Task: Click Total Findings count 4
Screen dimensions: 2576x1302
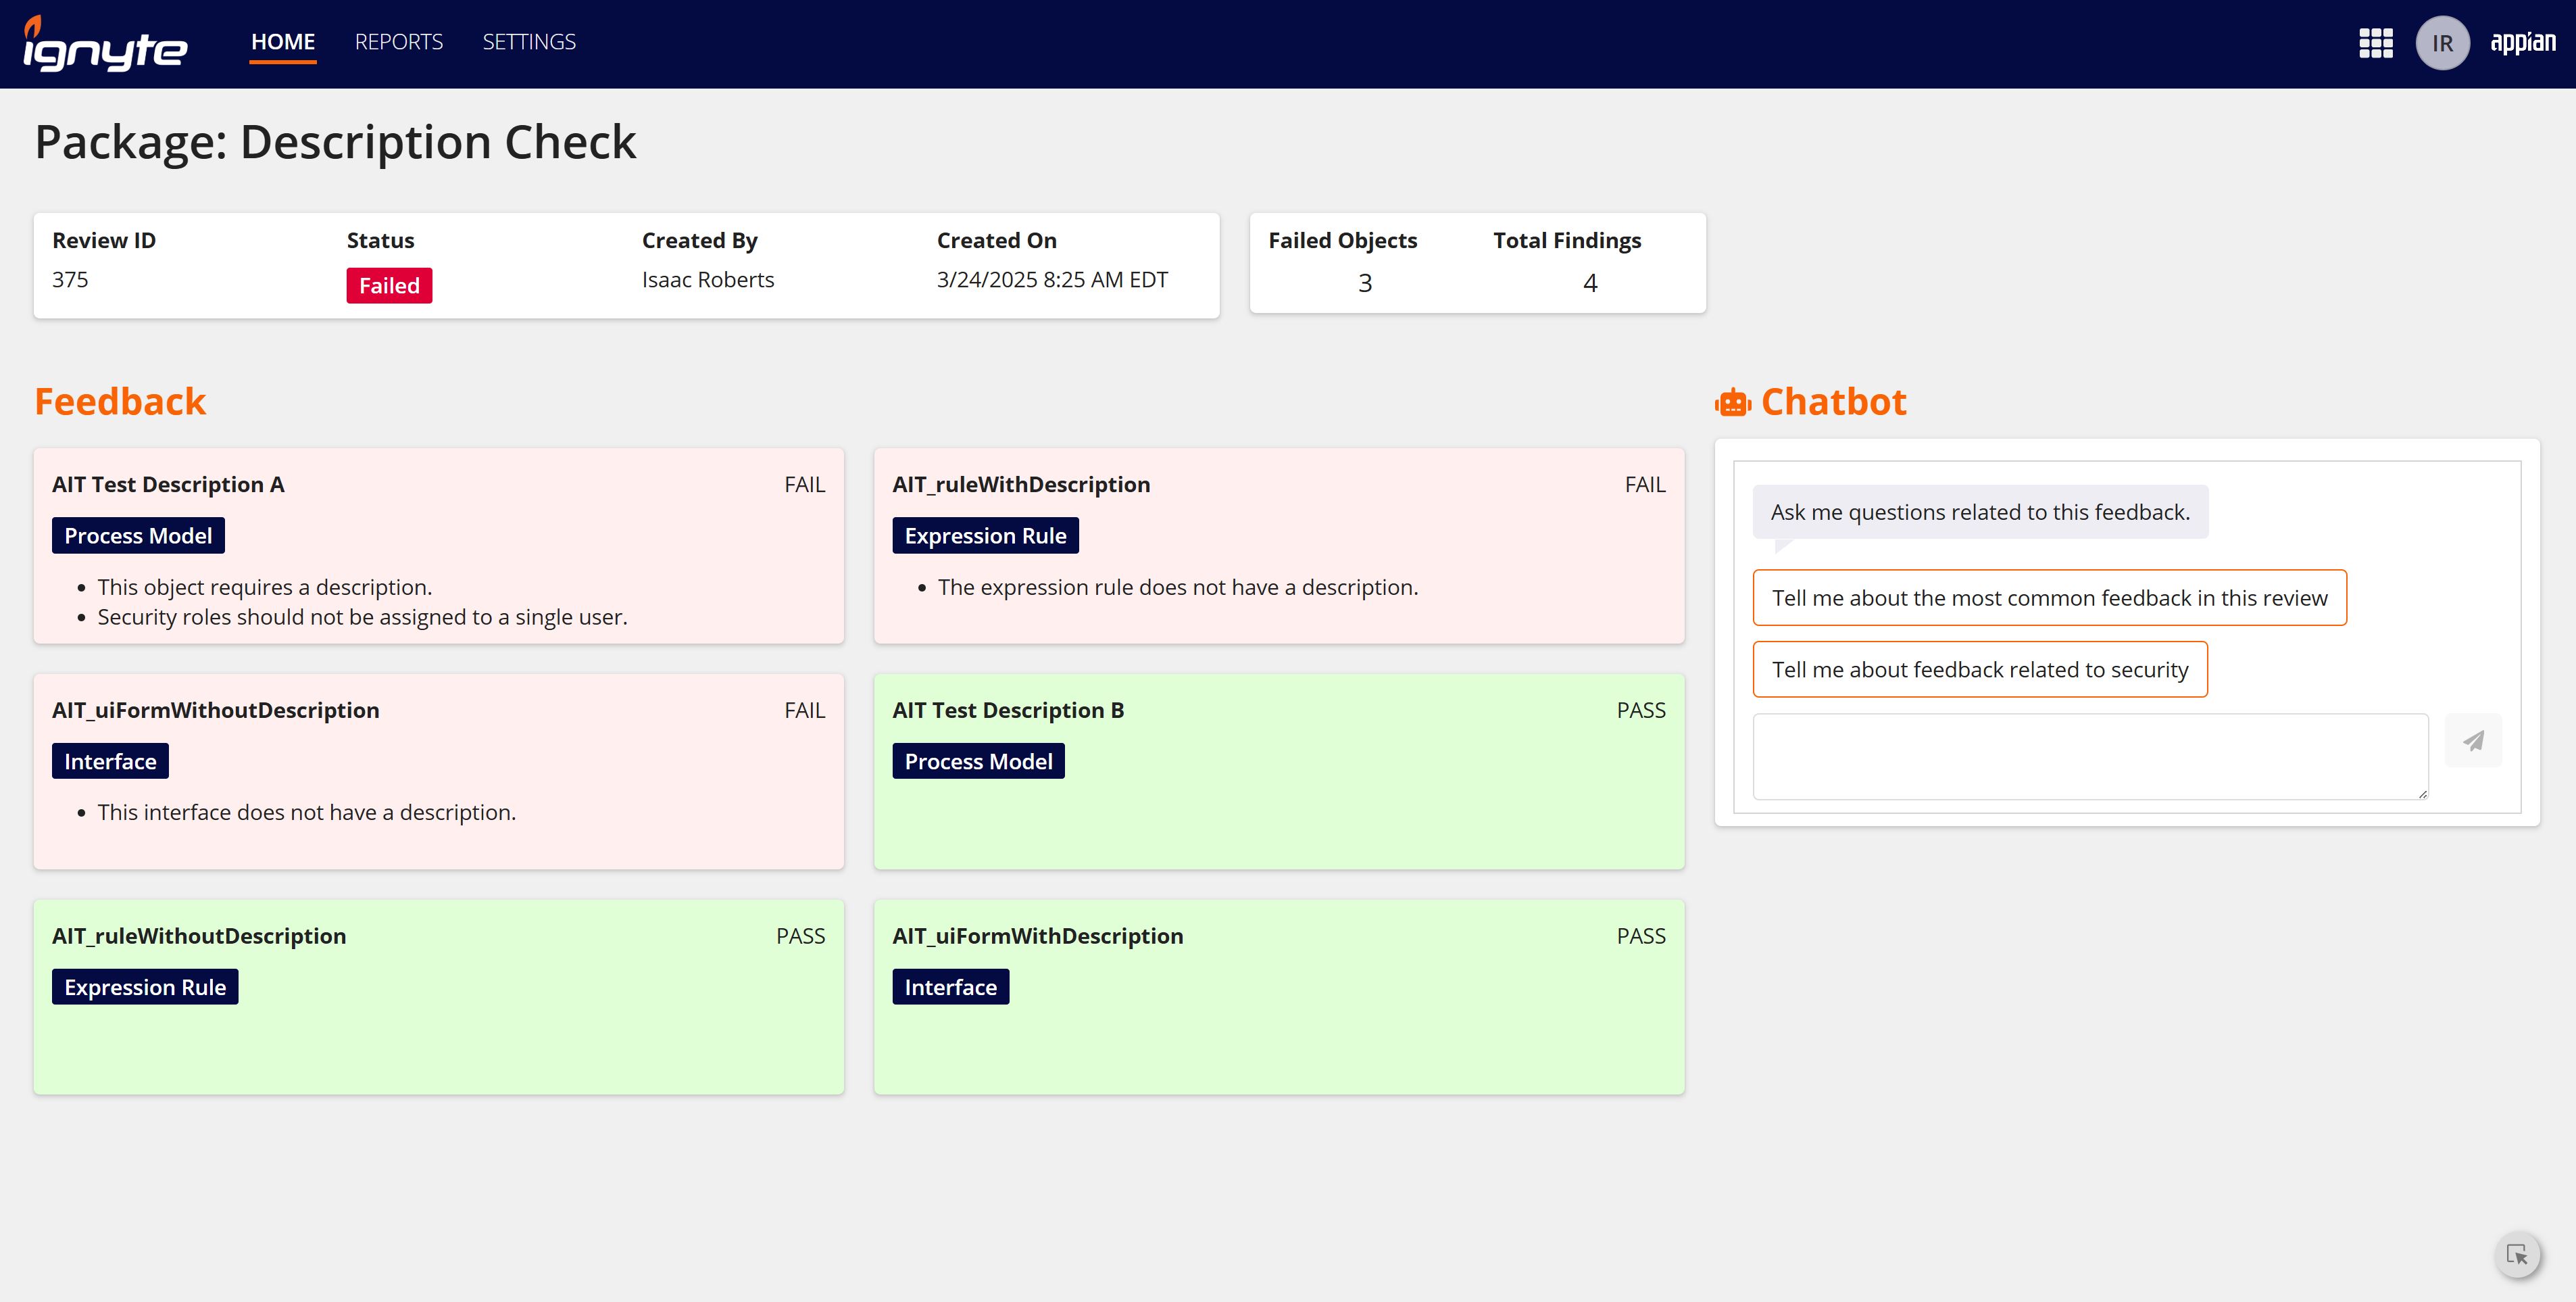Action: (x=1590, y=283)
